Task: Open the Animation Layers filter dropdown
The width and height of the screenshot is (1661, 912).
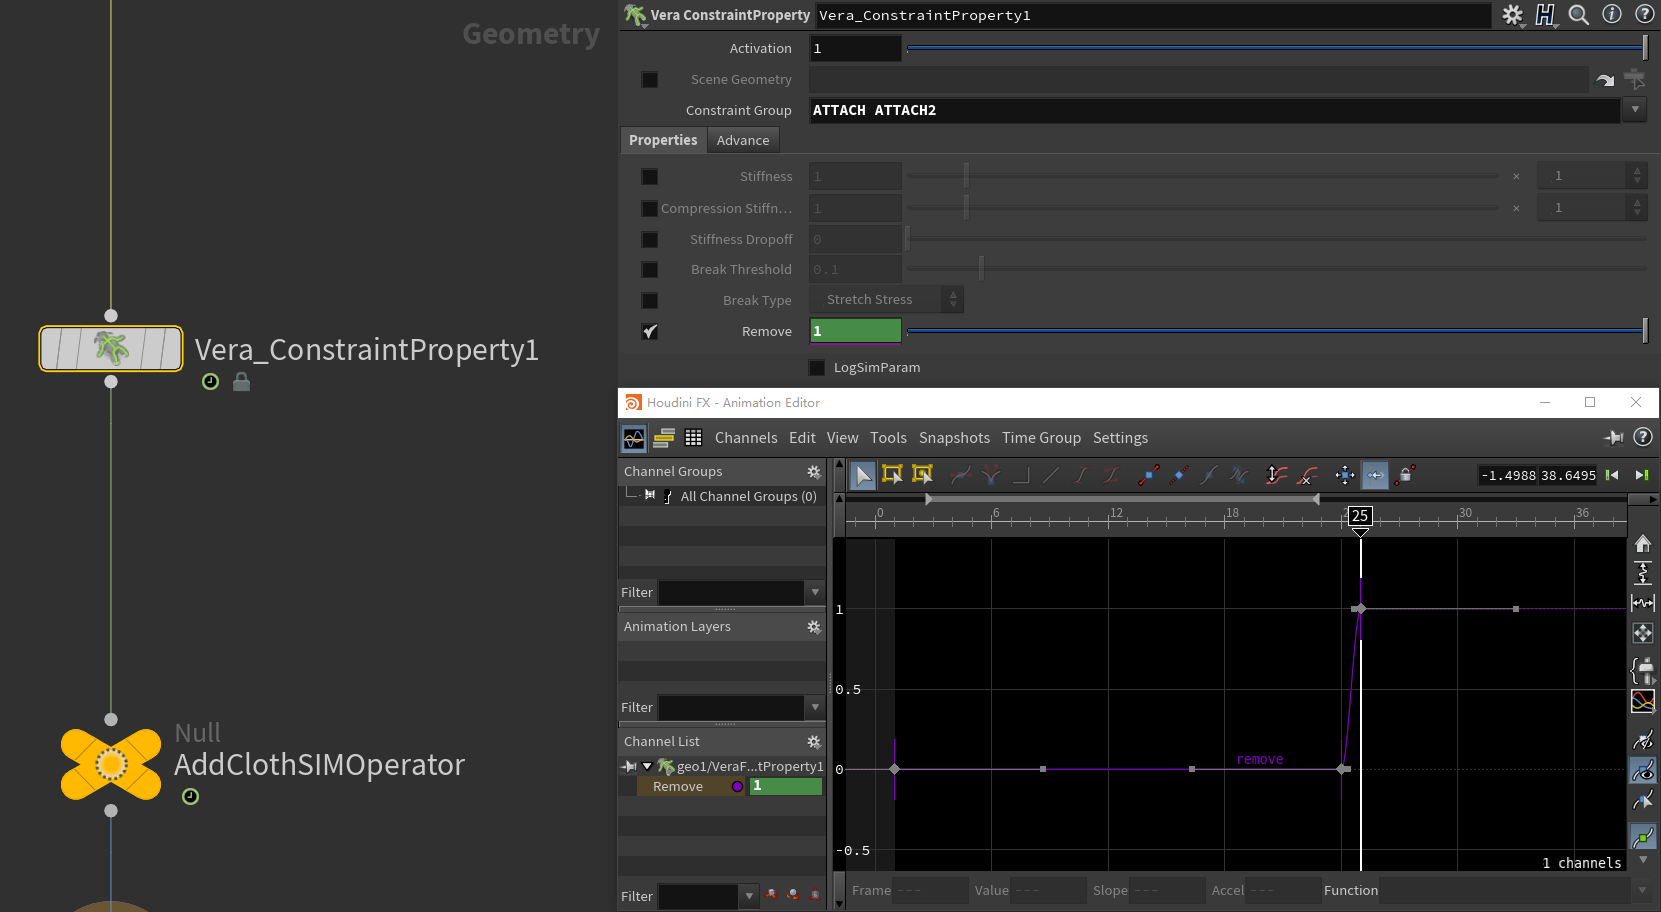Action: tap(815, 708)
